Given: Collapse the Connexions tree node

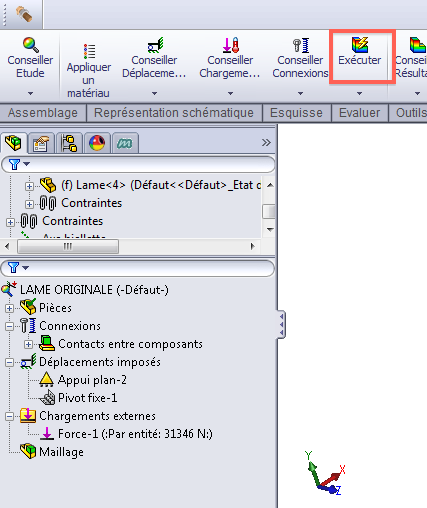Looking at the screenshot, I should pyautogui.click(x=10, y=326).
